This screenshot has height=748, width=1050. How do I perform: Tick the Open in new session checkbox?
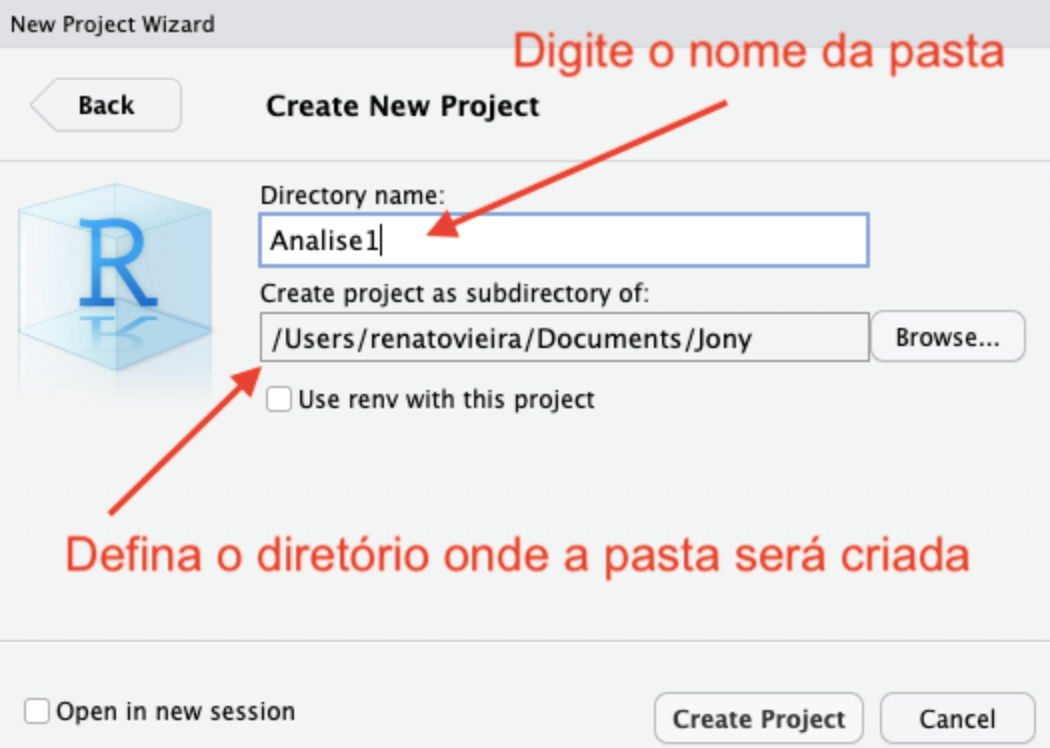37,712
